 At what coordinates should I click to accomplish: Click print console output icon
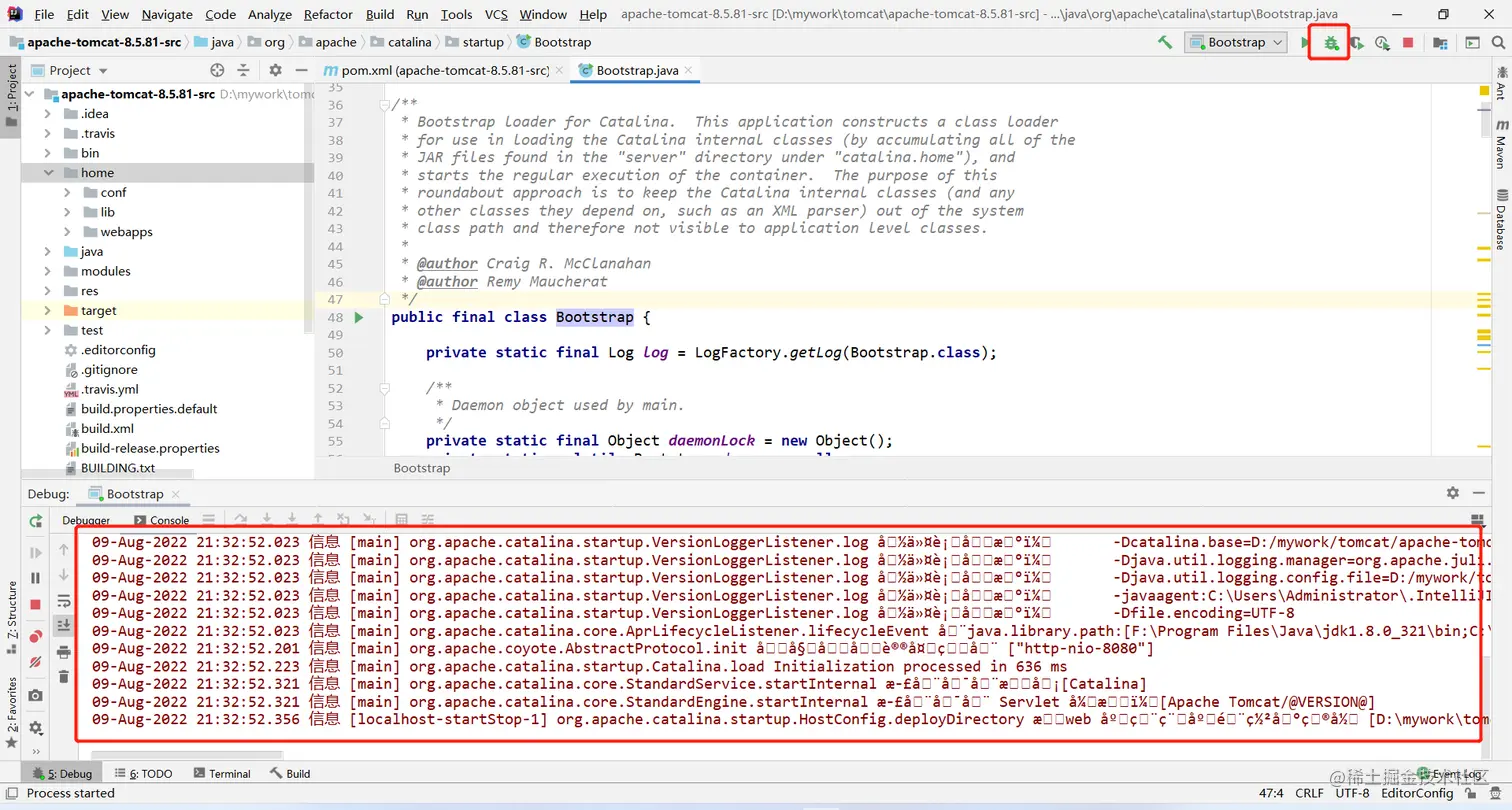point(63,652)
